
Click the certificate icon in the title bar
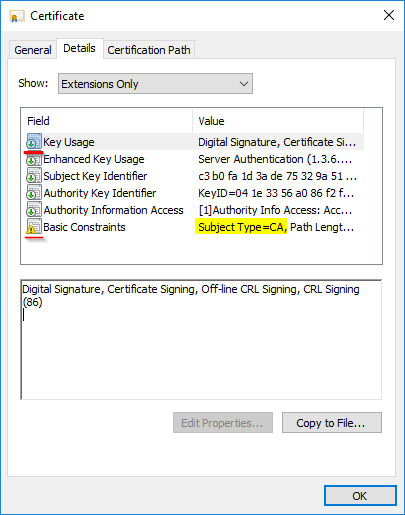coord(17,16)
